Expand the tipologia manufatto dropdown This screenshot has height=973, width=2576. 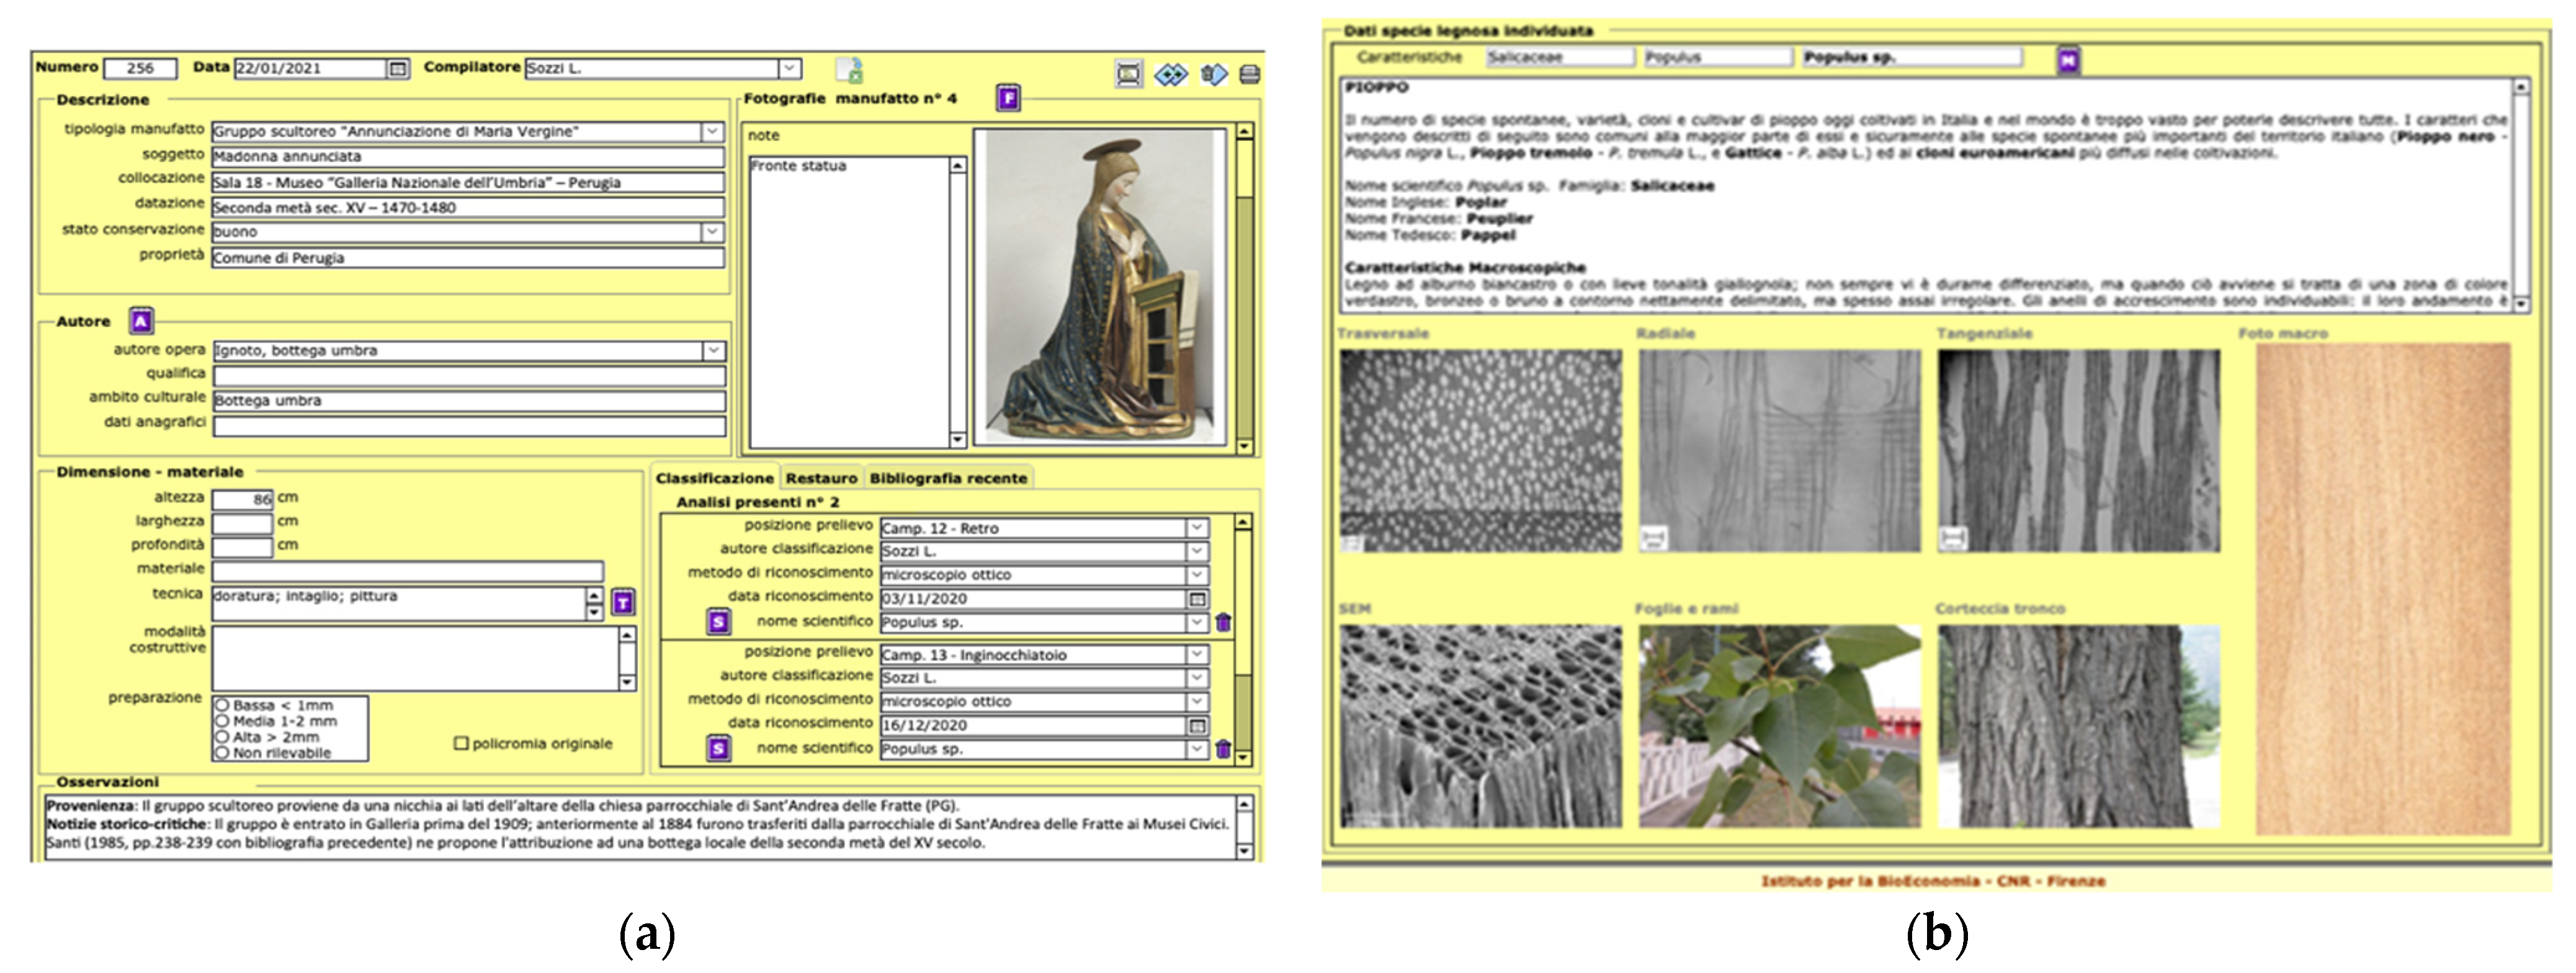pyautogui.click(x=712, y=131)
